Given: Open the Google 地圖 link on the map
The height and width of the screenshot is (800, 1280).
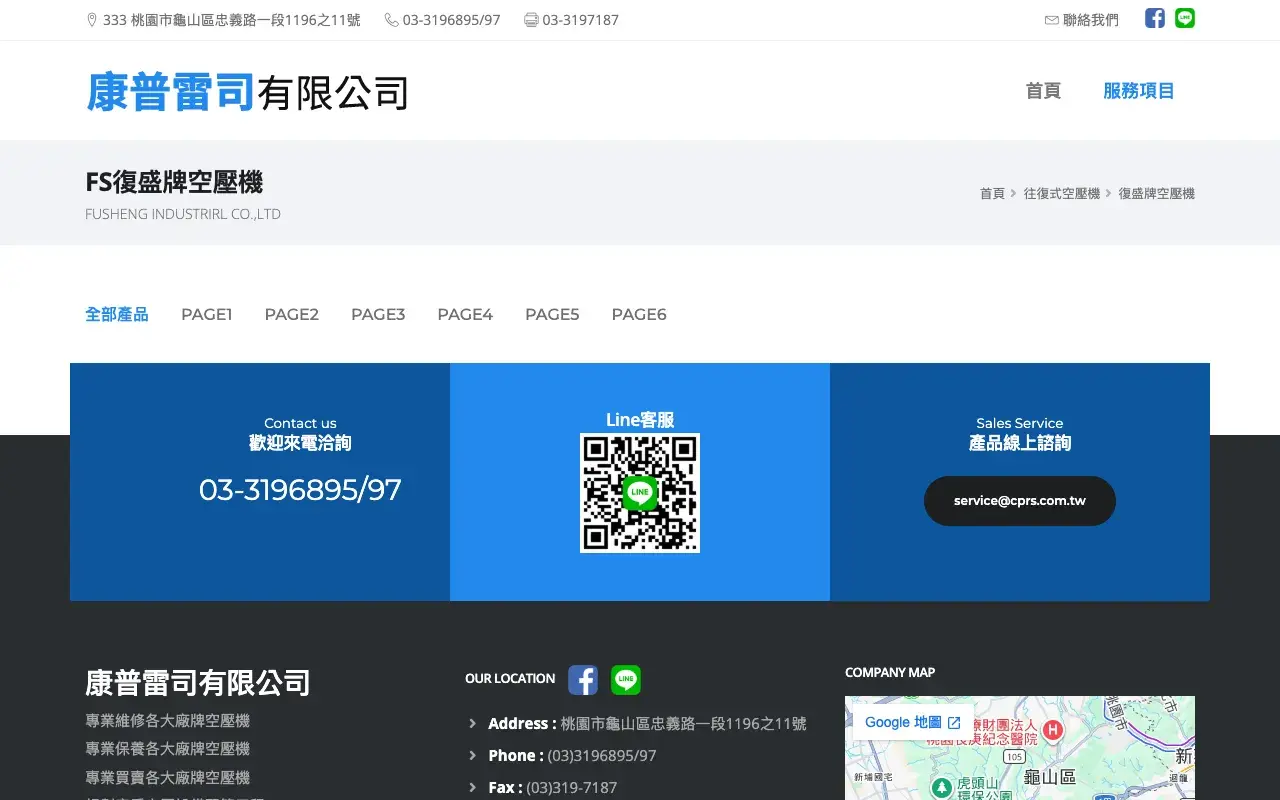Looking at the screenshot, I should point(913,722).
